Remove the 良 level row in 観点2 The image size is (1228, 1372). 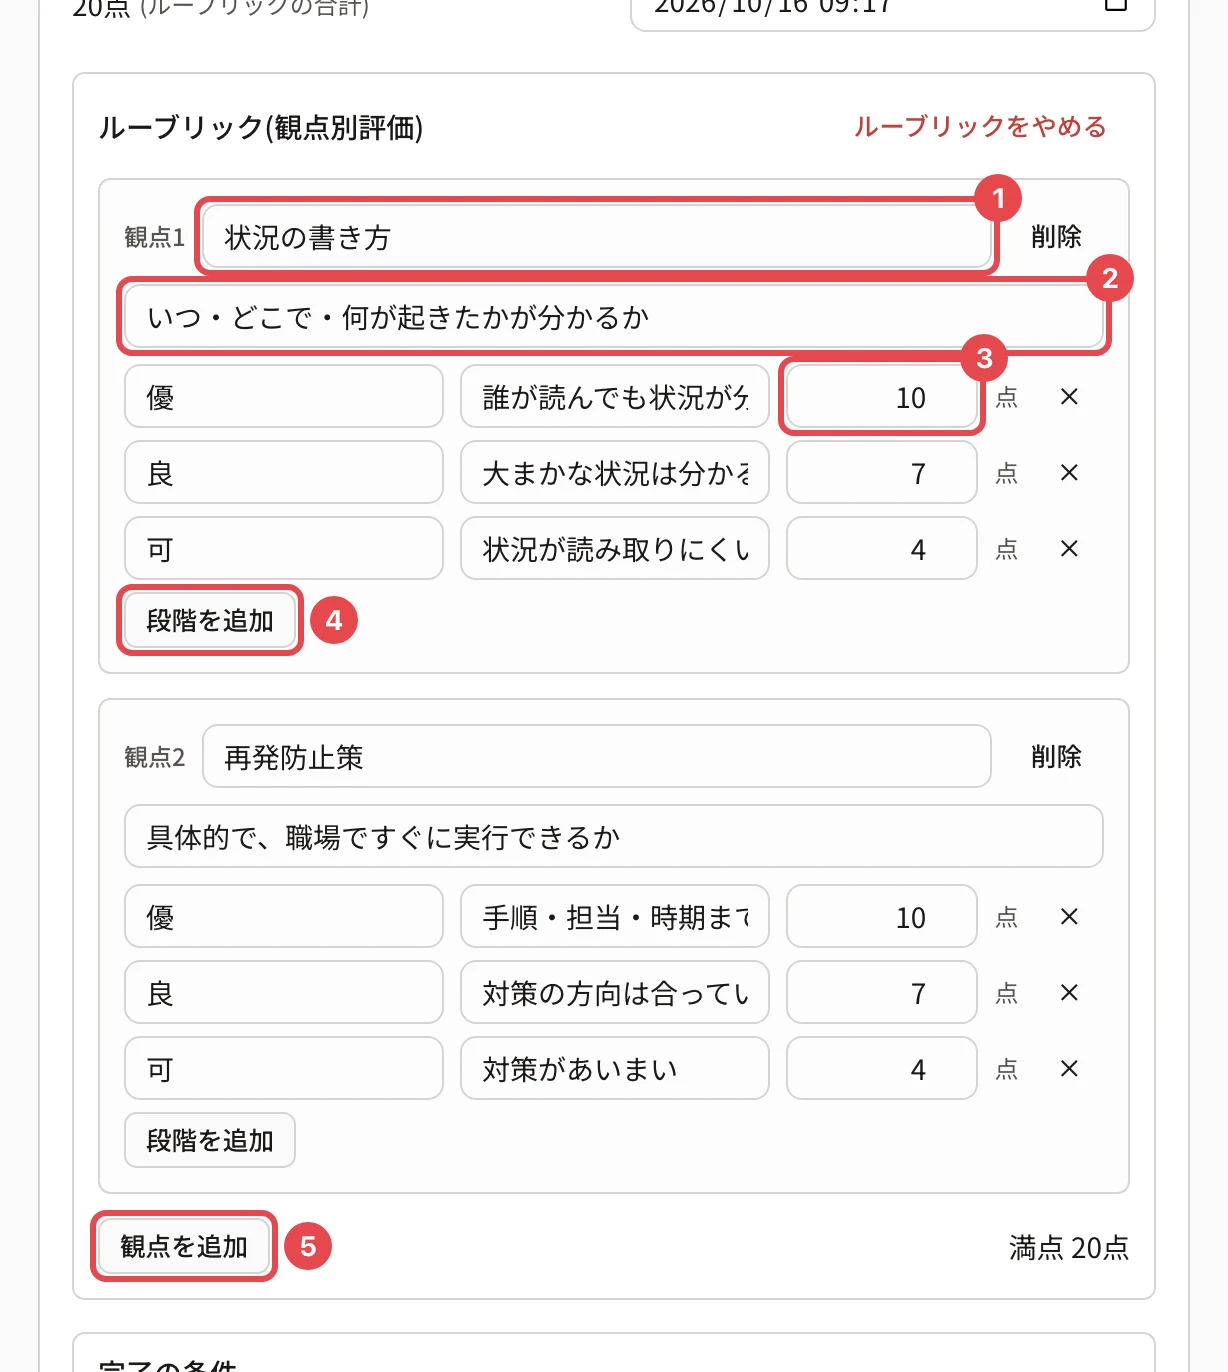pos(1069,993)
